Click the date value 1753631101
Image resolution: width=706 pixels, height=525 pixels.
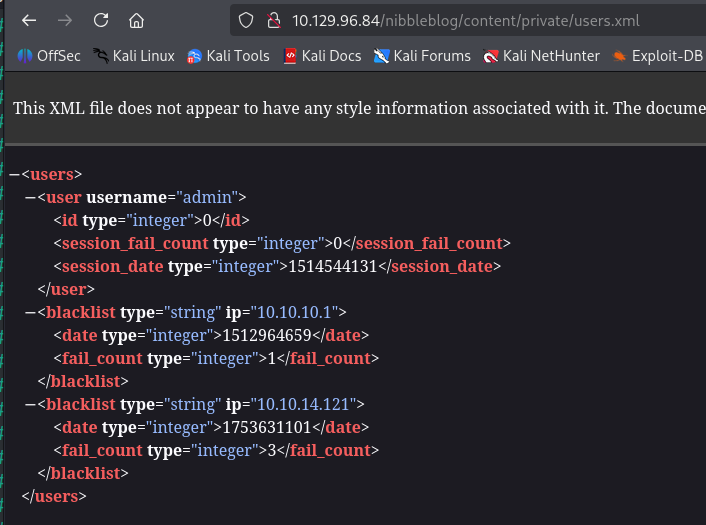(x=267, y=427)
